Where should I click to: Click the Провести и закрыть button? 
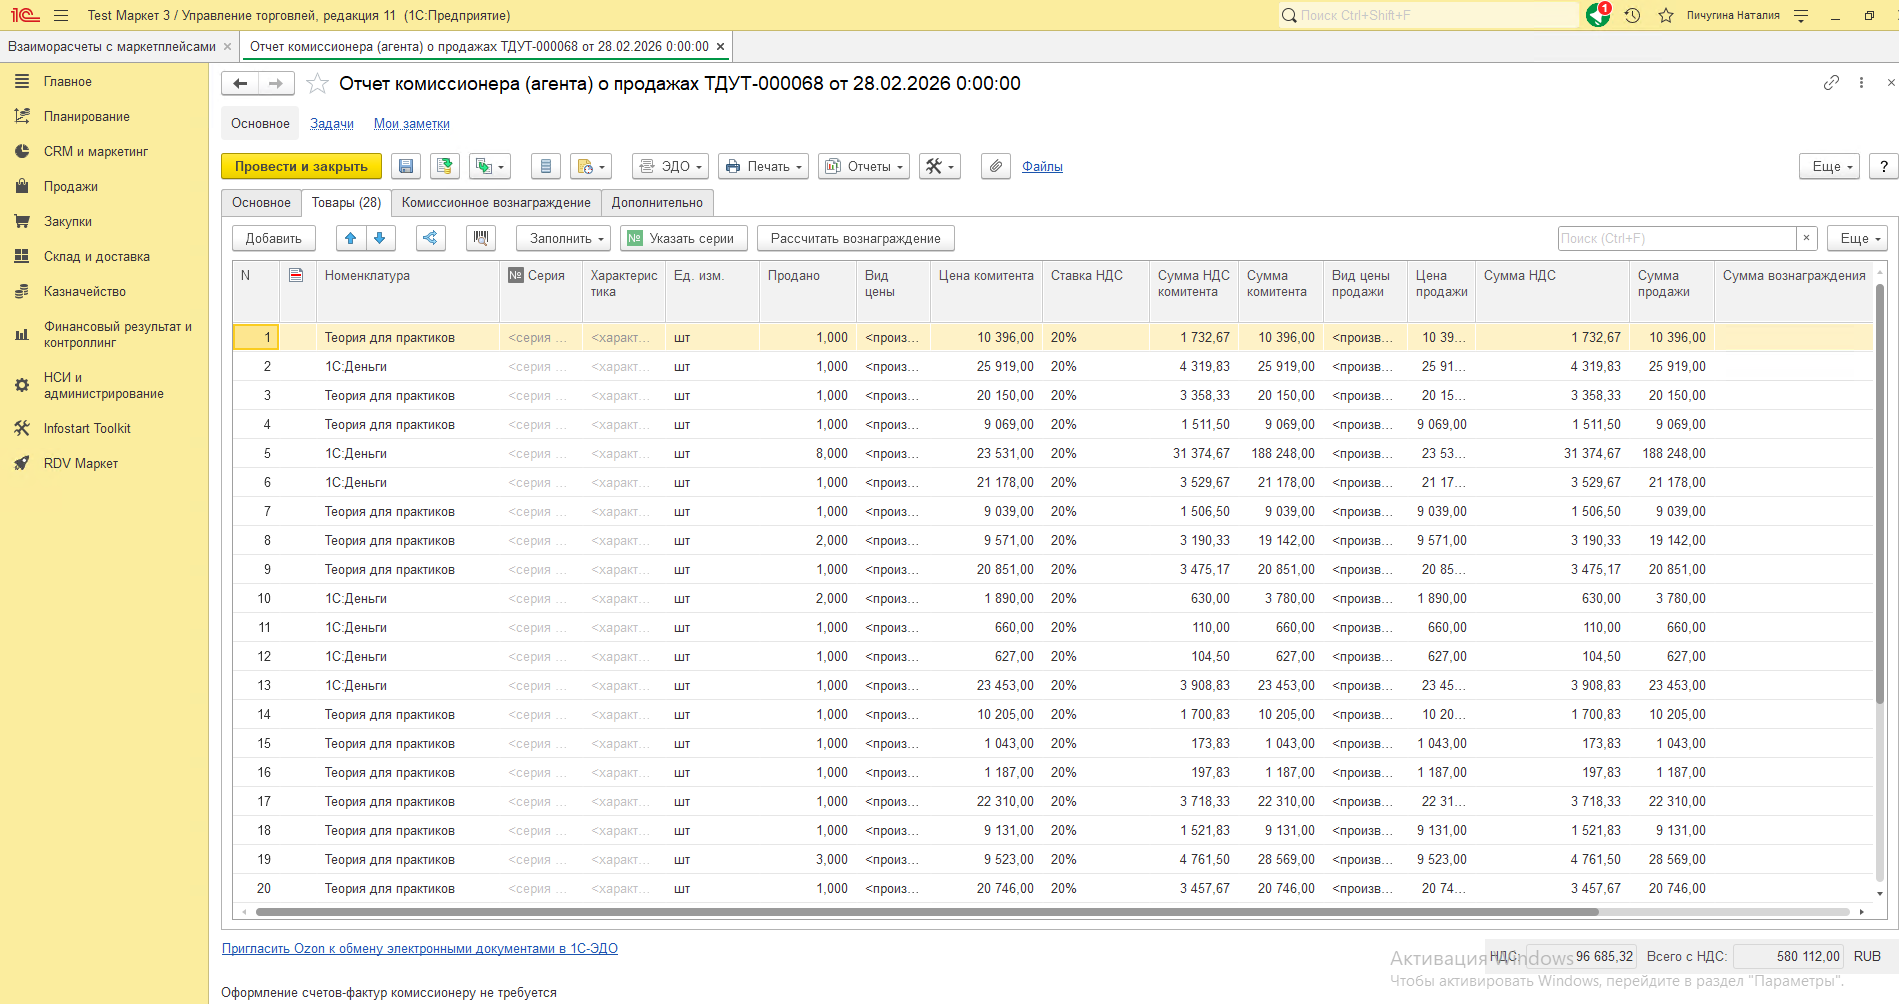pyautogui.click(x=301, y=167)
